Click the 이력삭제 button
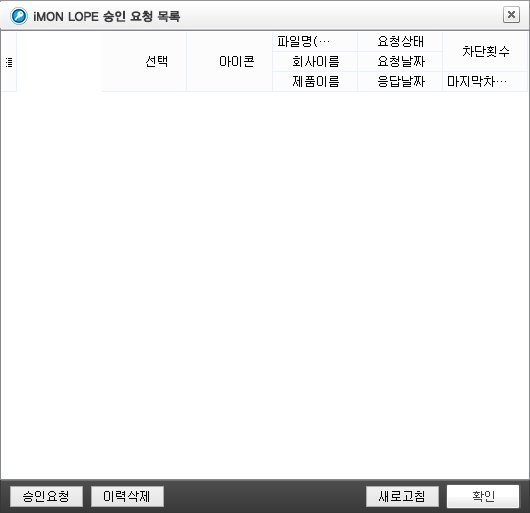The image size is (530, 513). (127, 496)
